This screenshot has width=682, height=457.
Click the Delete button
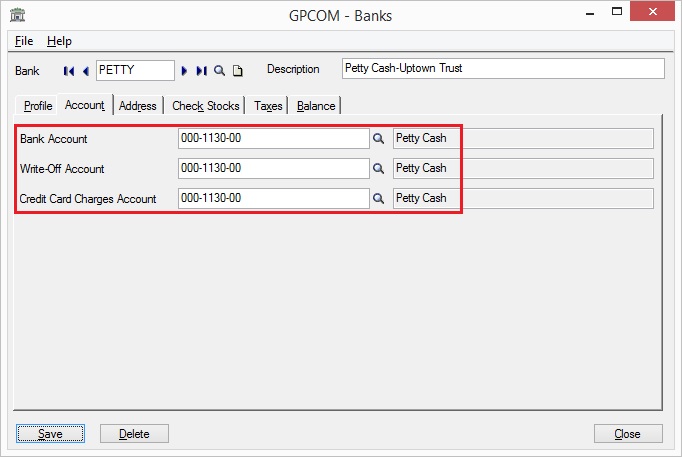[x=134, y=434]
